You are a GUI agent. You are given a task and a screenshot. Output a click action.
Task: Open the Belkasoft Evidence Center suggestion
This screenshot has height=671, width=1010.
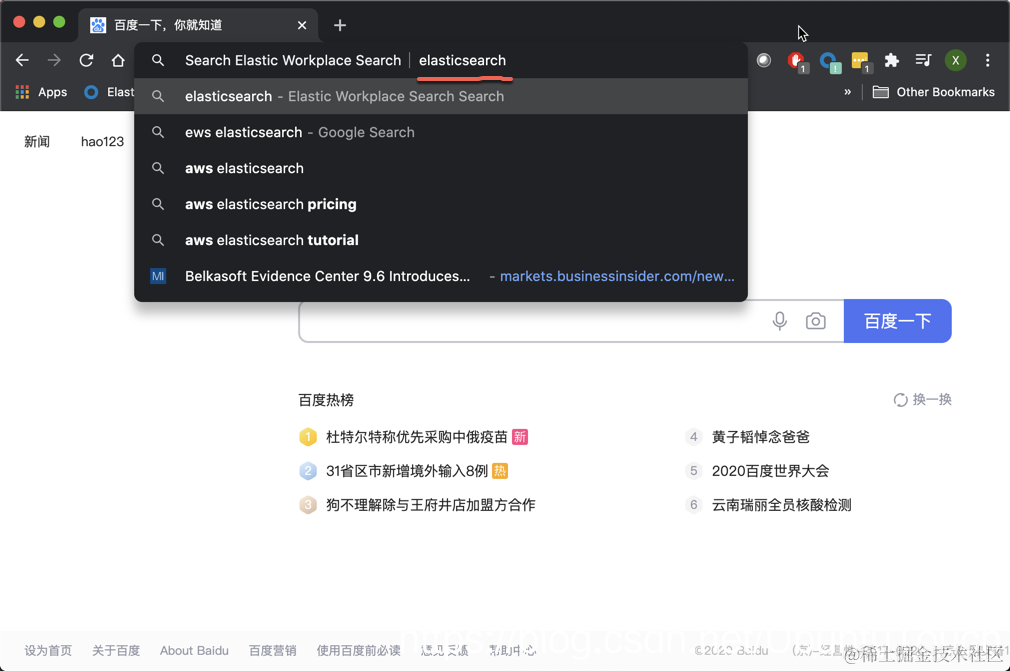441,276
